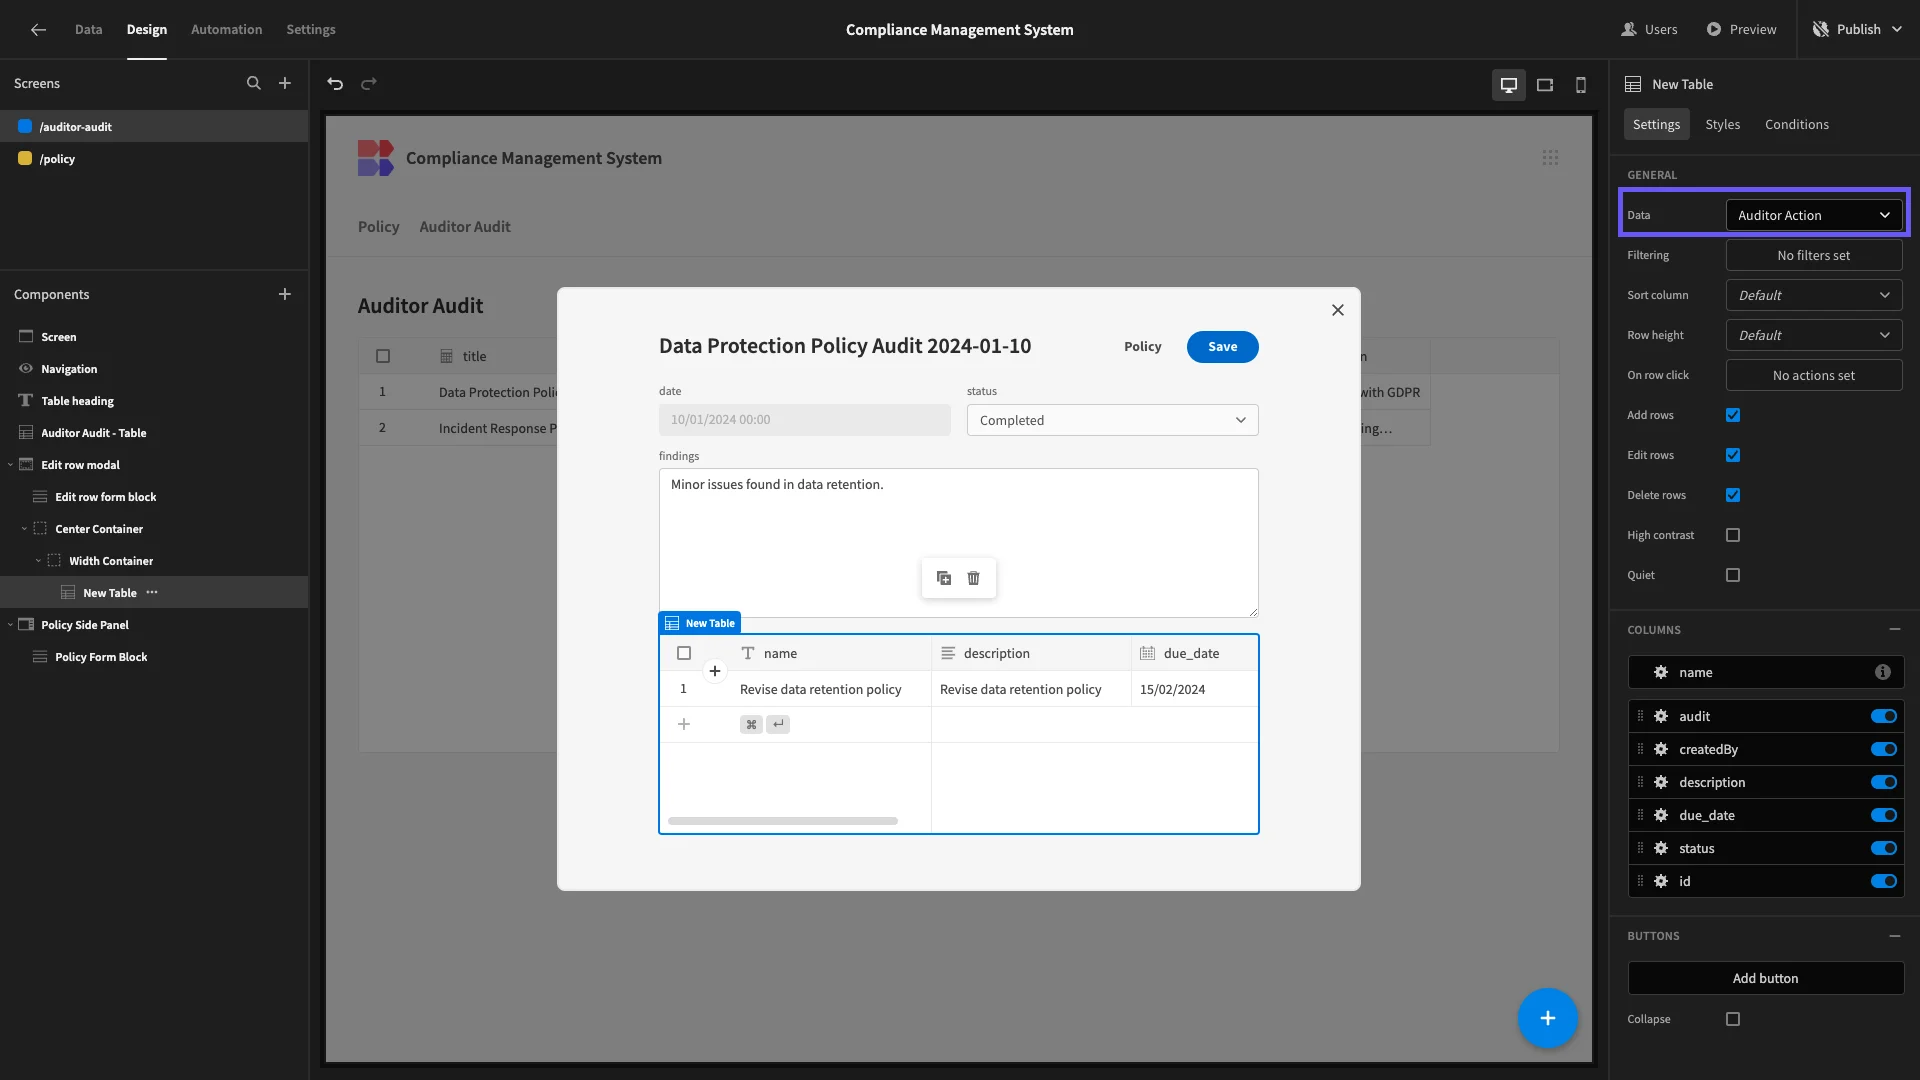Click the blue floating add button
Screen dimensions: 1920x1080
click(1547, 1018)
